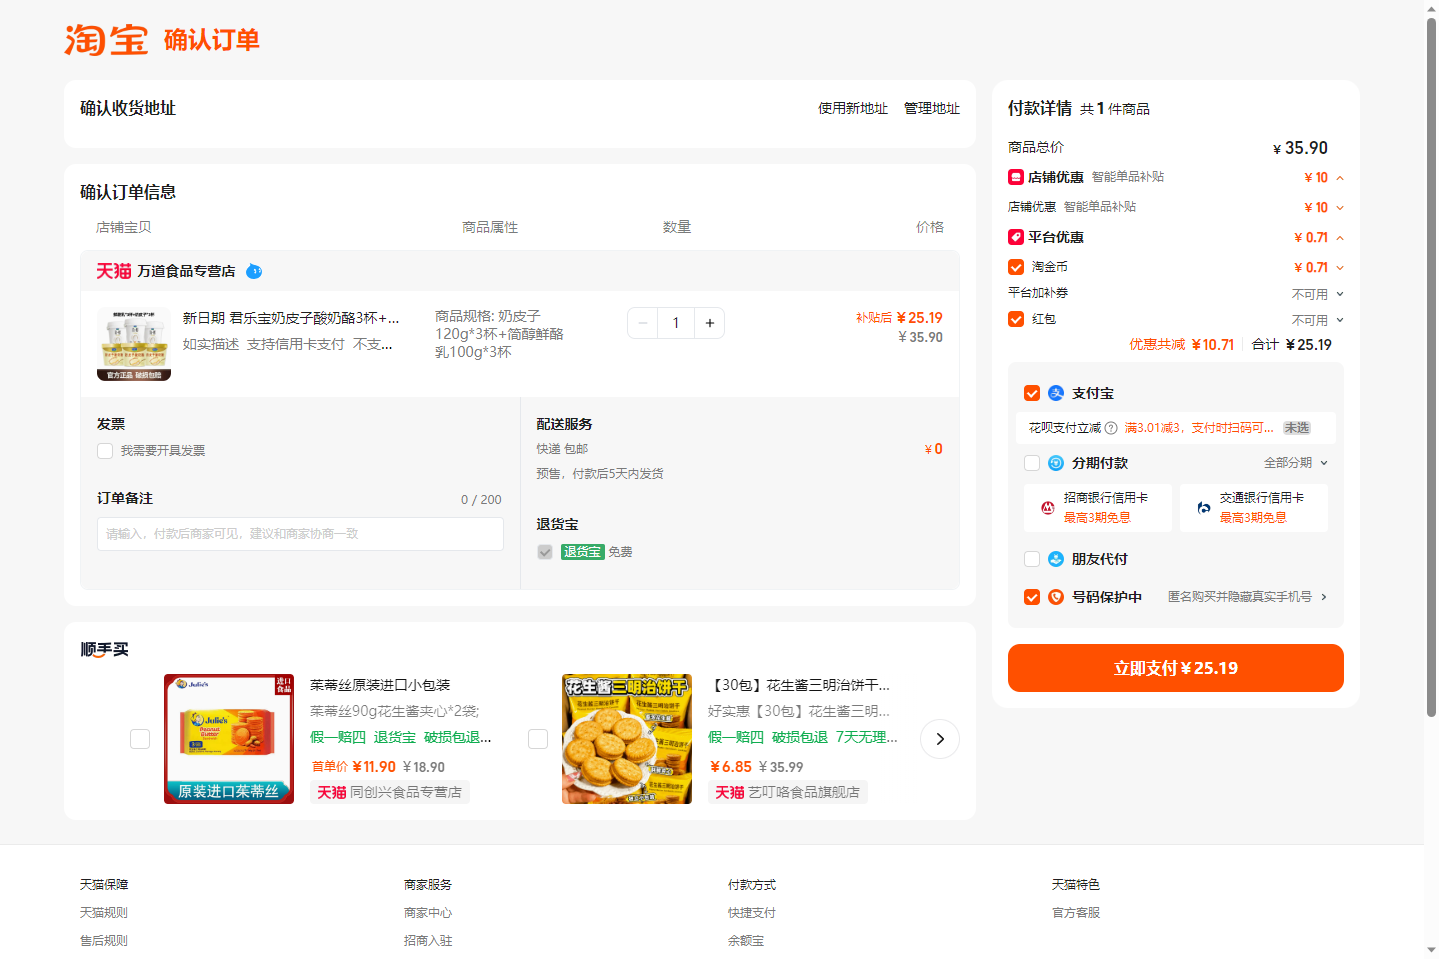Image resolution: width=1439 pixels, height=959 pixels.
Task: Click the blue Alipay icon
Action: pos(1056,393)
